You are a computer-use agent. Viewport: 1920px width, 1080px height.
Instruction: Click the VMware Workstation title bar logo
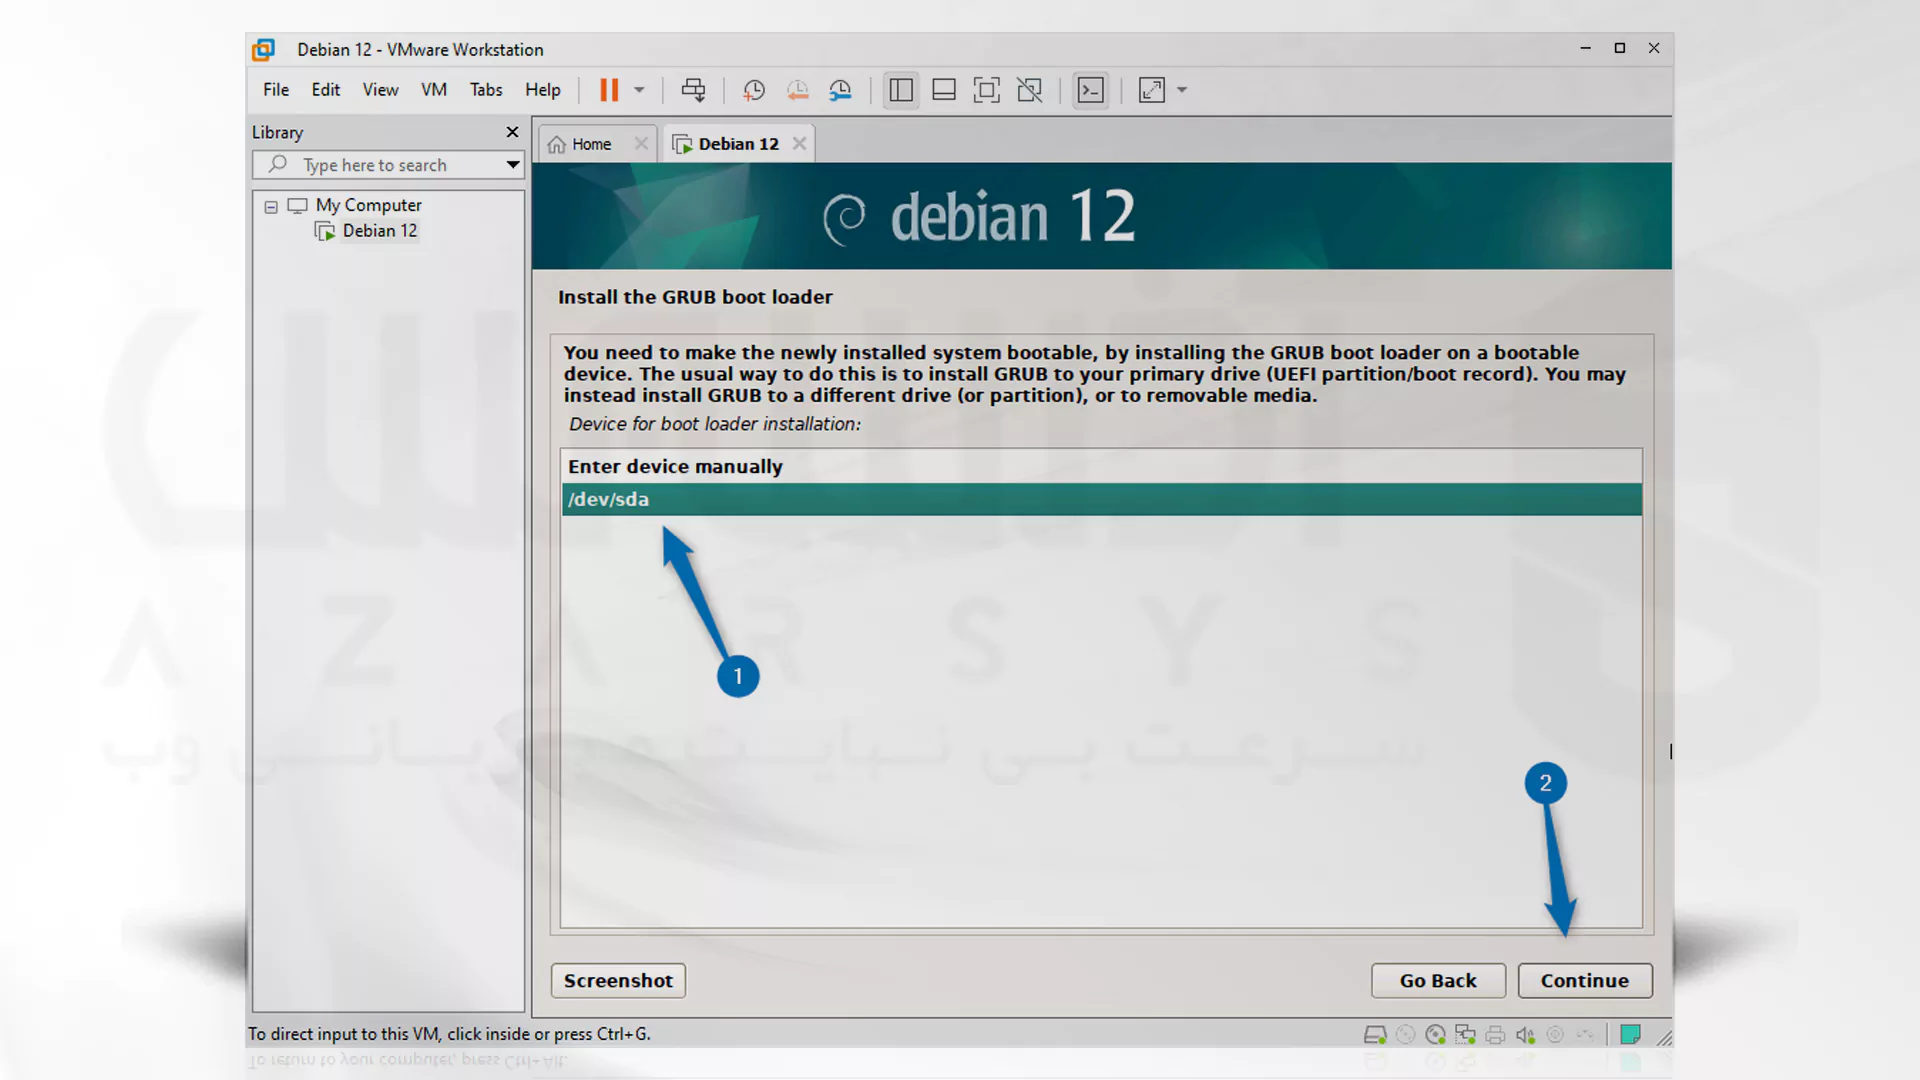coord(263,50)
